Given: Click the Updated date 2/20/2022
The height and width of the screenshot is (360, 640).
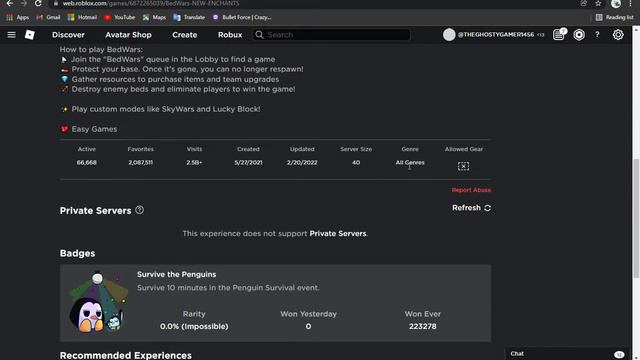Looking at the screenshot, I should pyautogui.click(x=302, y=162).
